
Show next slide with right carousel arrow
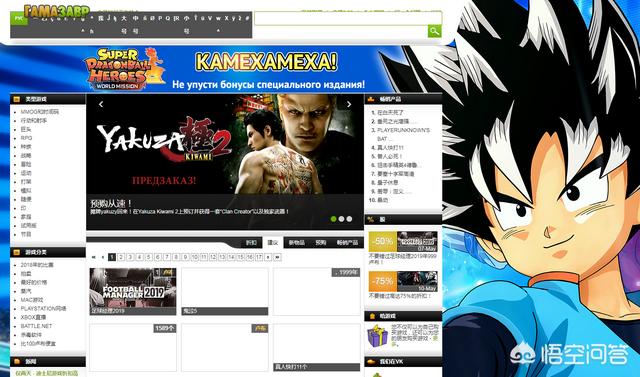[349, 104]
